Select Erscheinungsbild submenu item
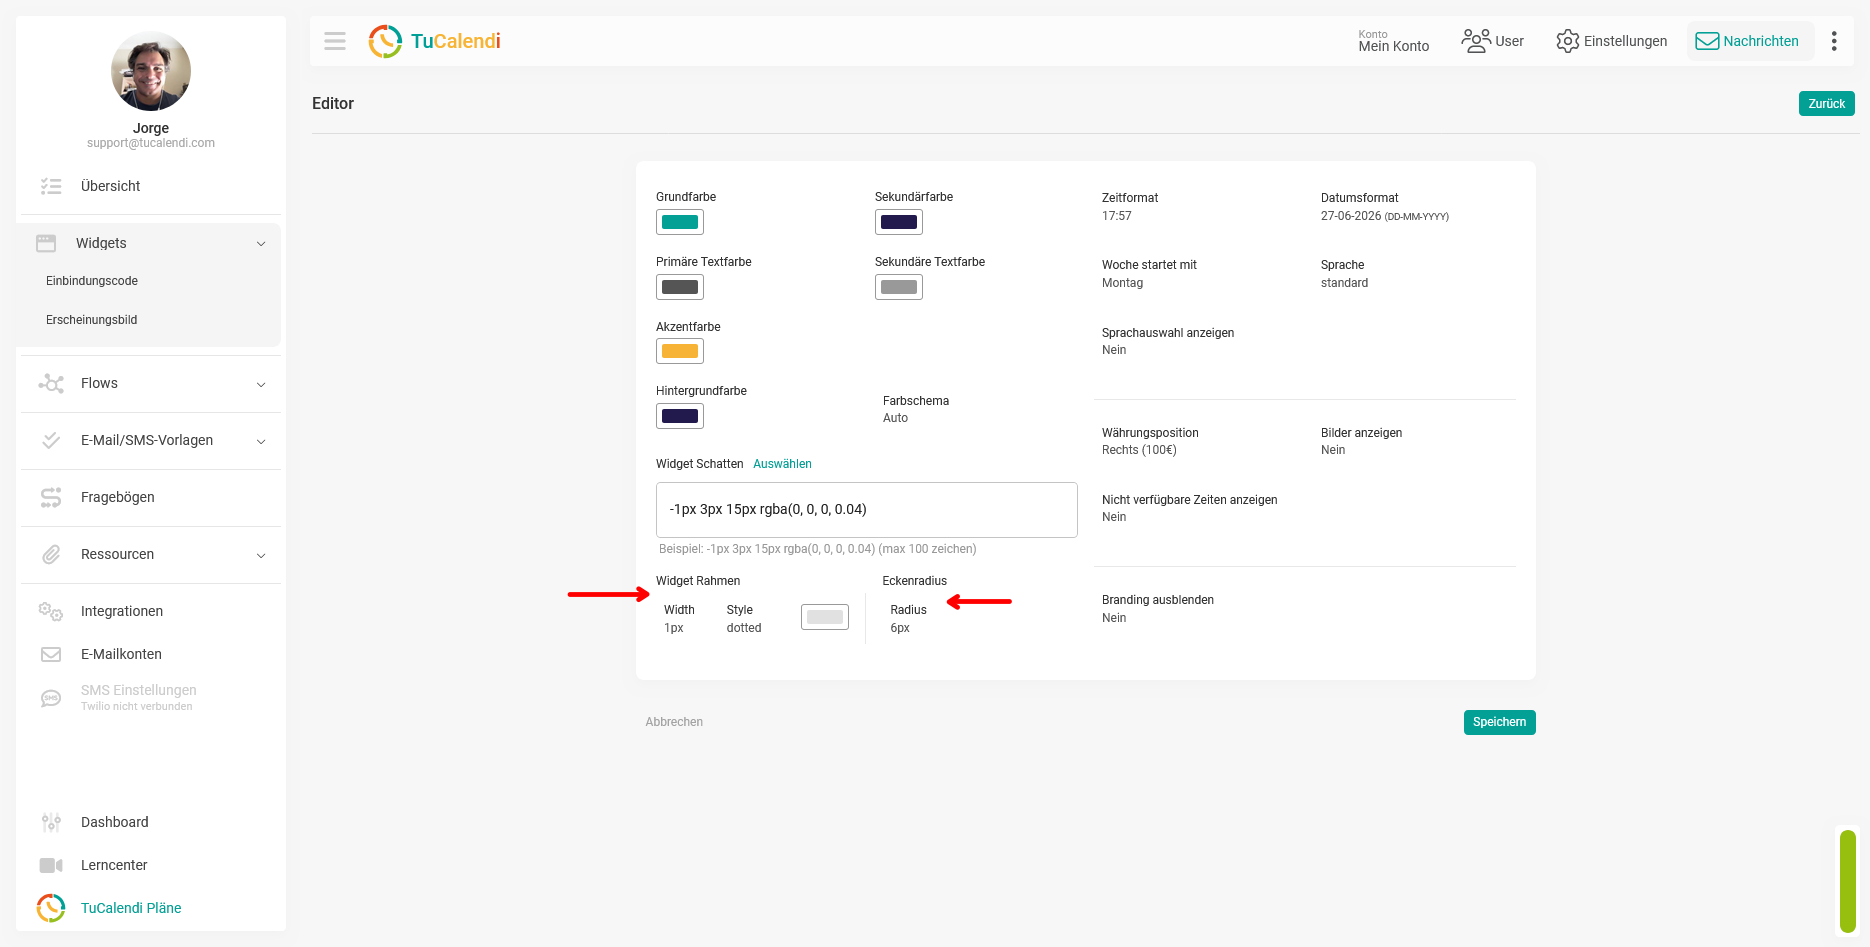 coord(92,320)
